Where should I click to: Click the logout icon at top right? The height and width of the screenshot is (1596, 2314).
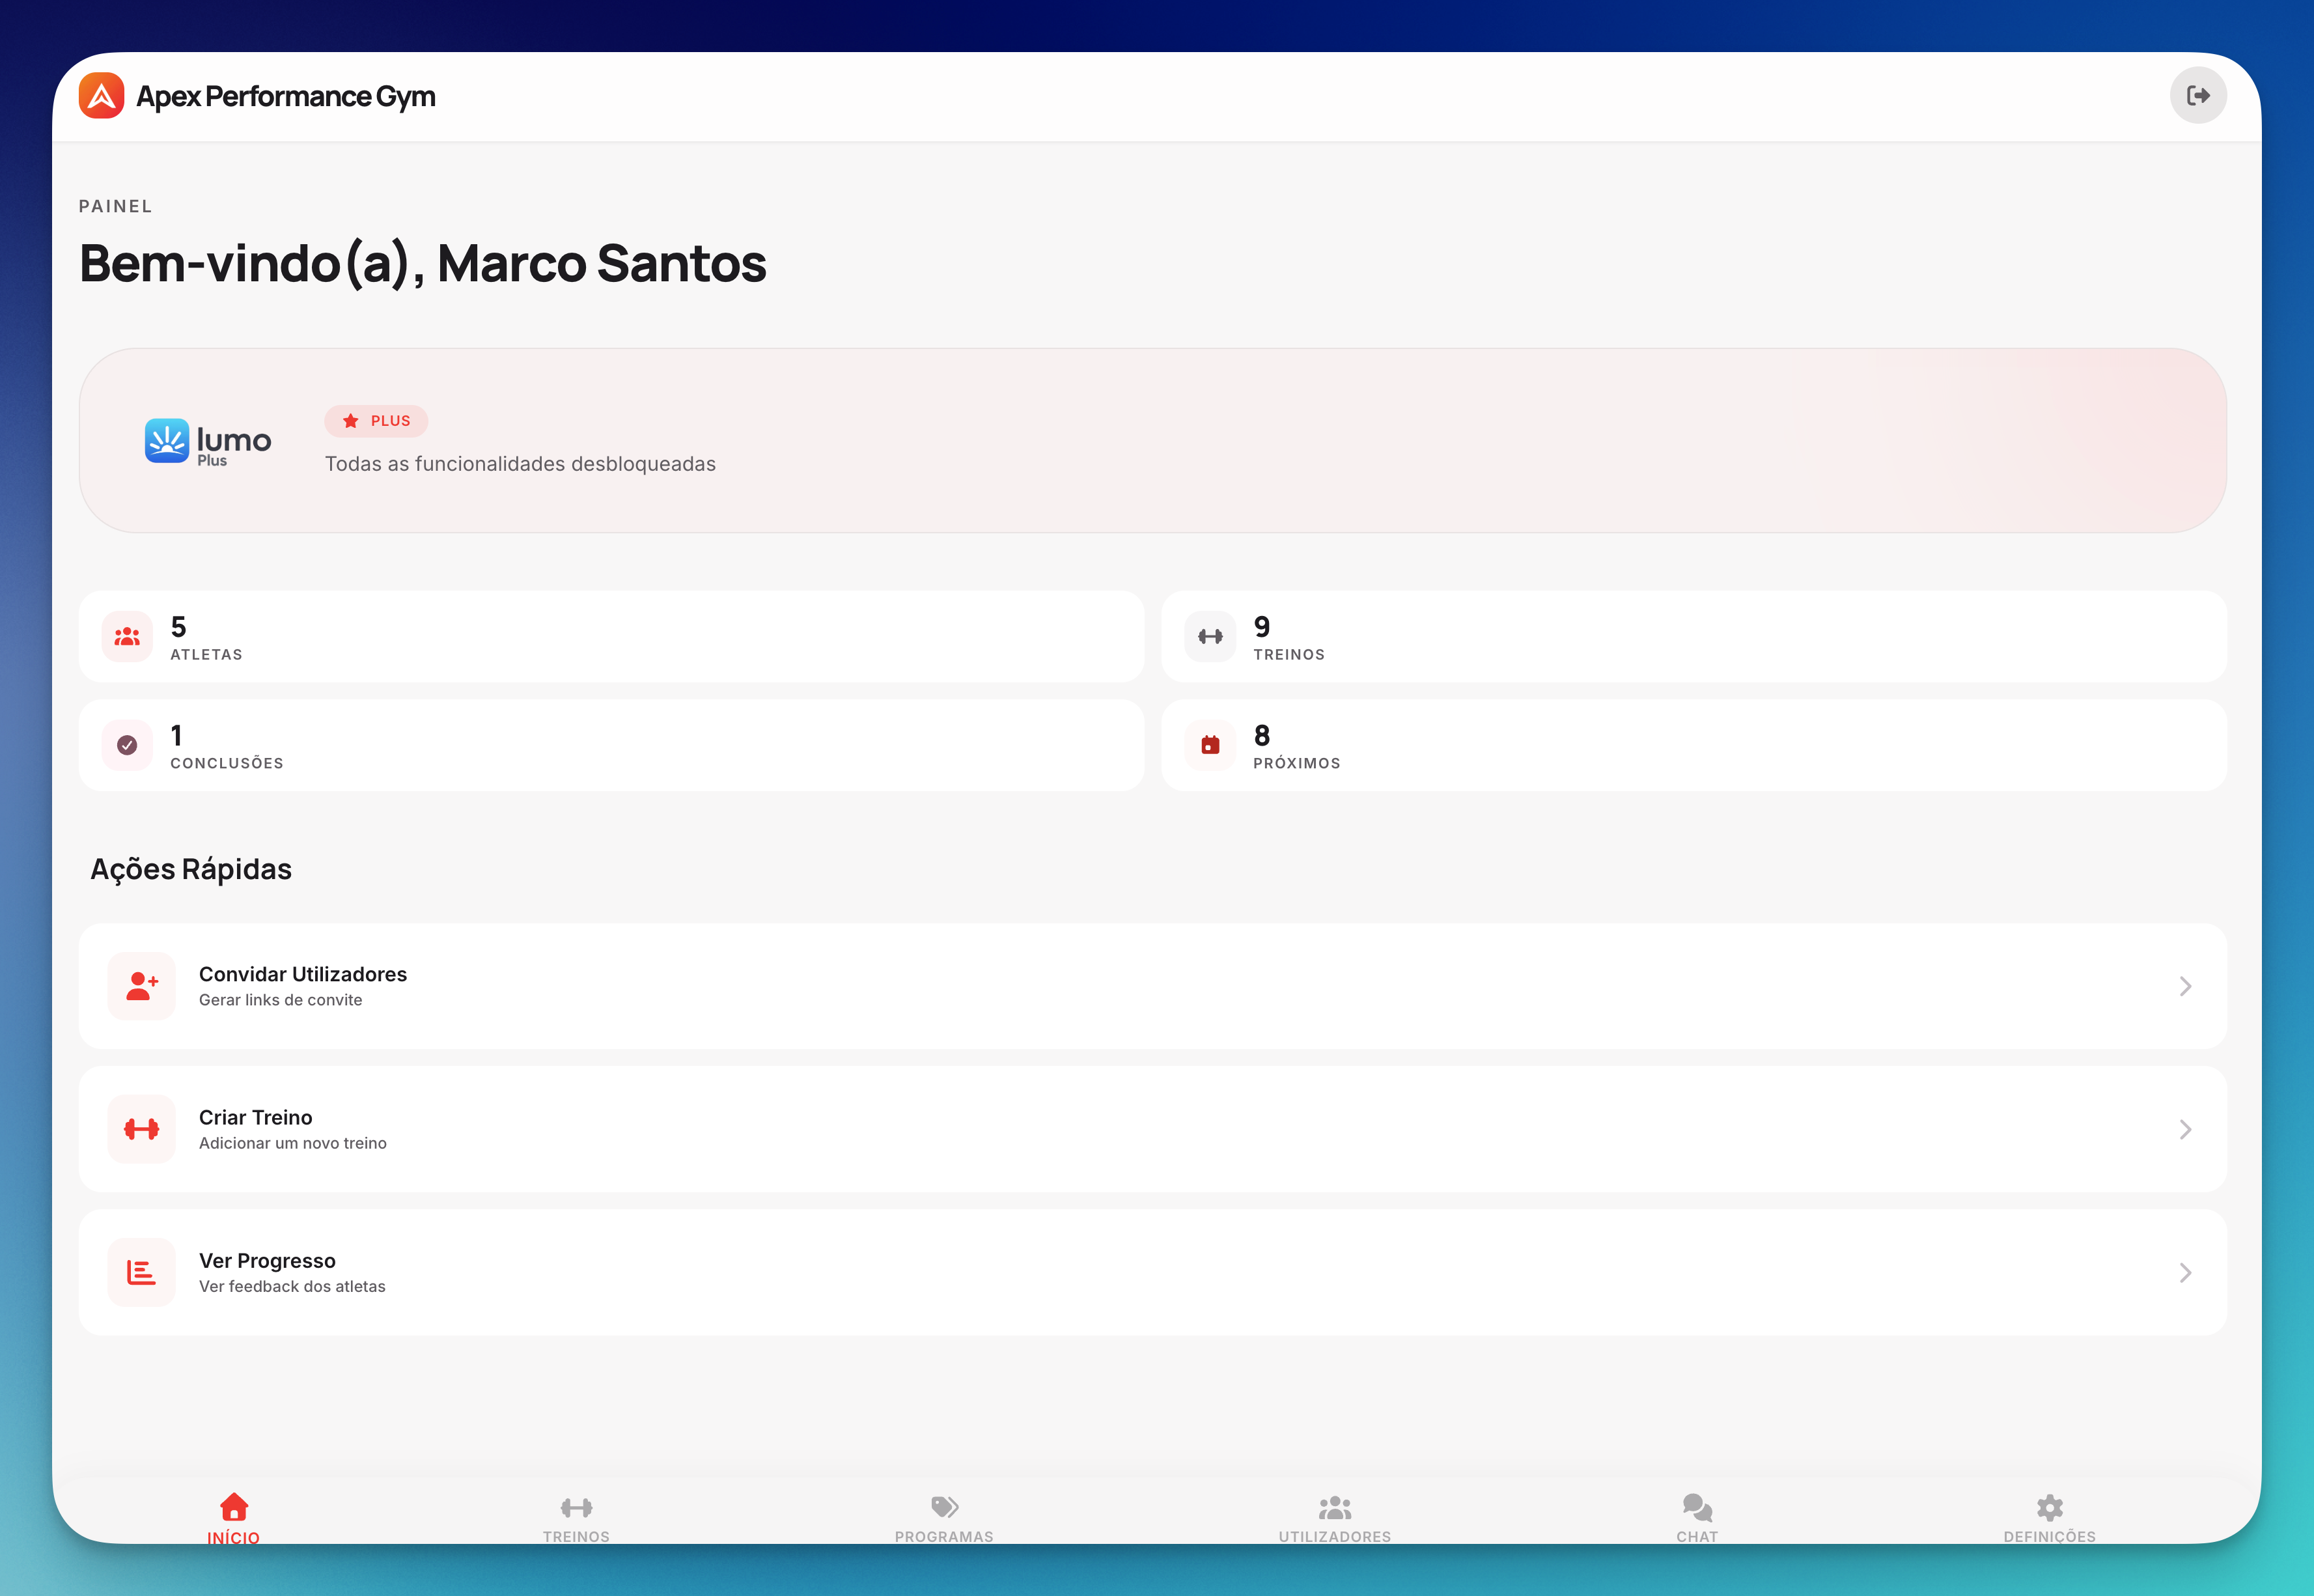pyautogui.click(x=2198, y=95)
